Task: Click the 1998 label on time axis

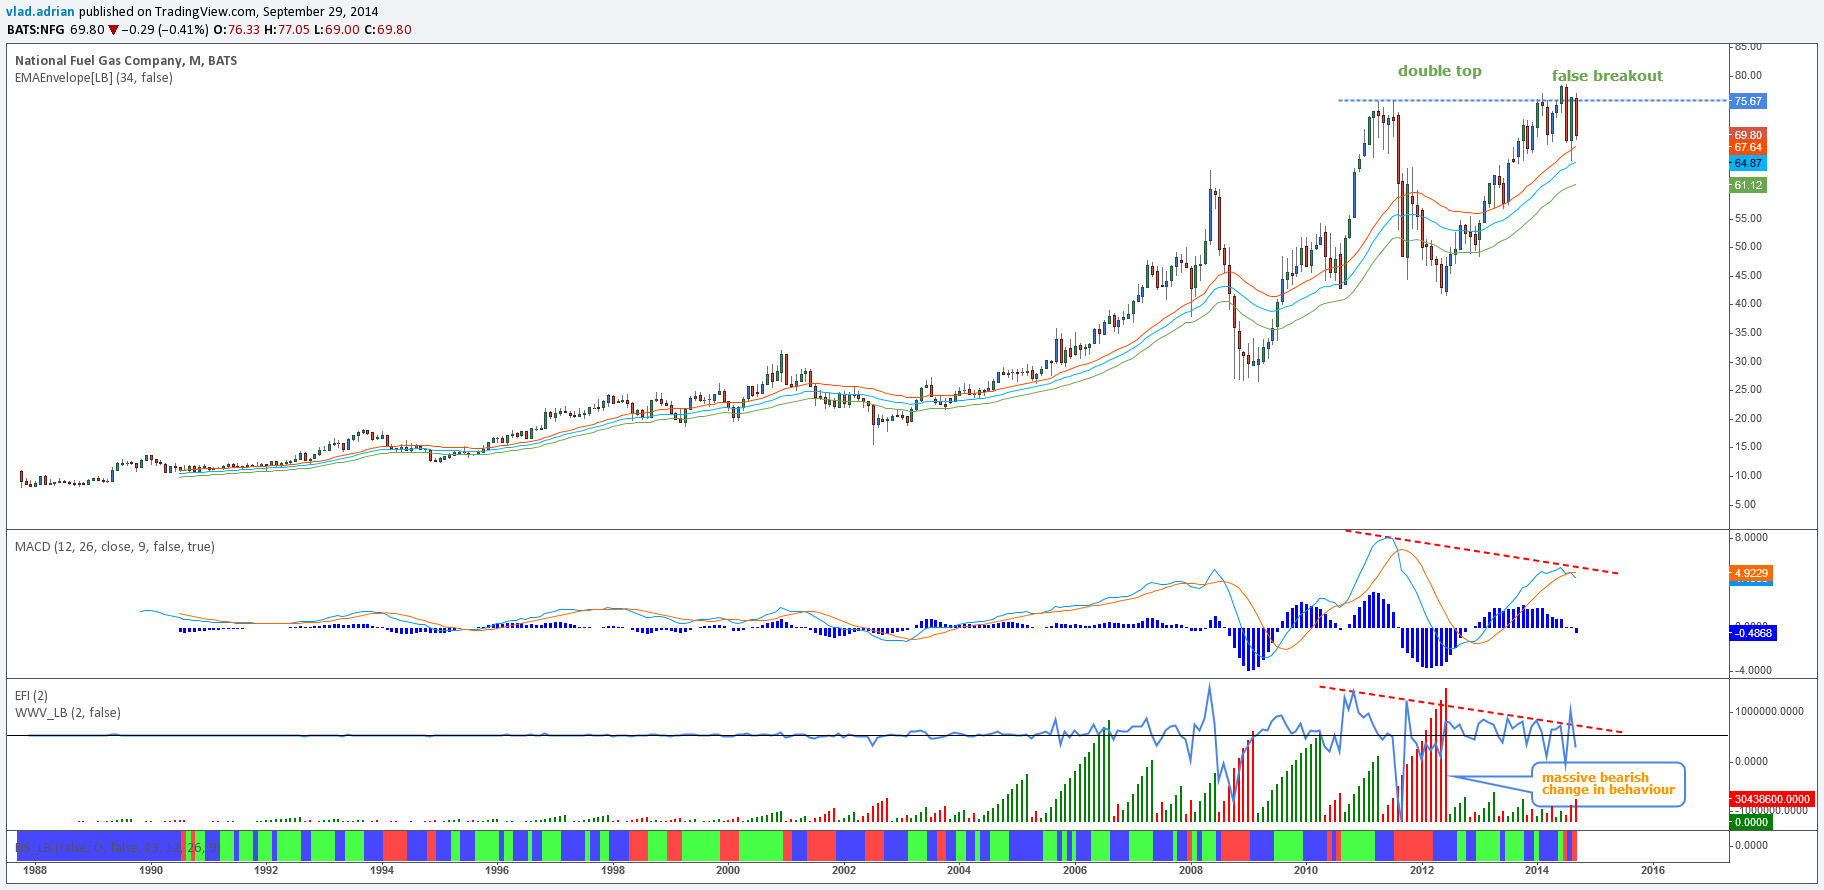Action: point(613,869)
